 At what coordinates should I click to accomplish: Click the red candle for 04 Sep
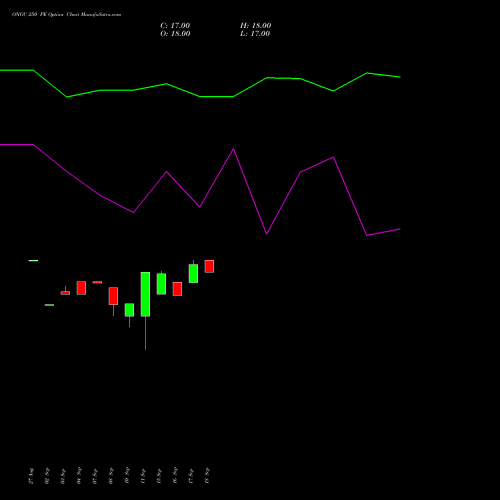click(x=81, y=288)
